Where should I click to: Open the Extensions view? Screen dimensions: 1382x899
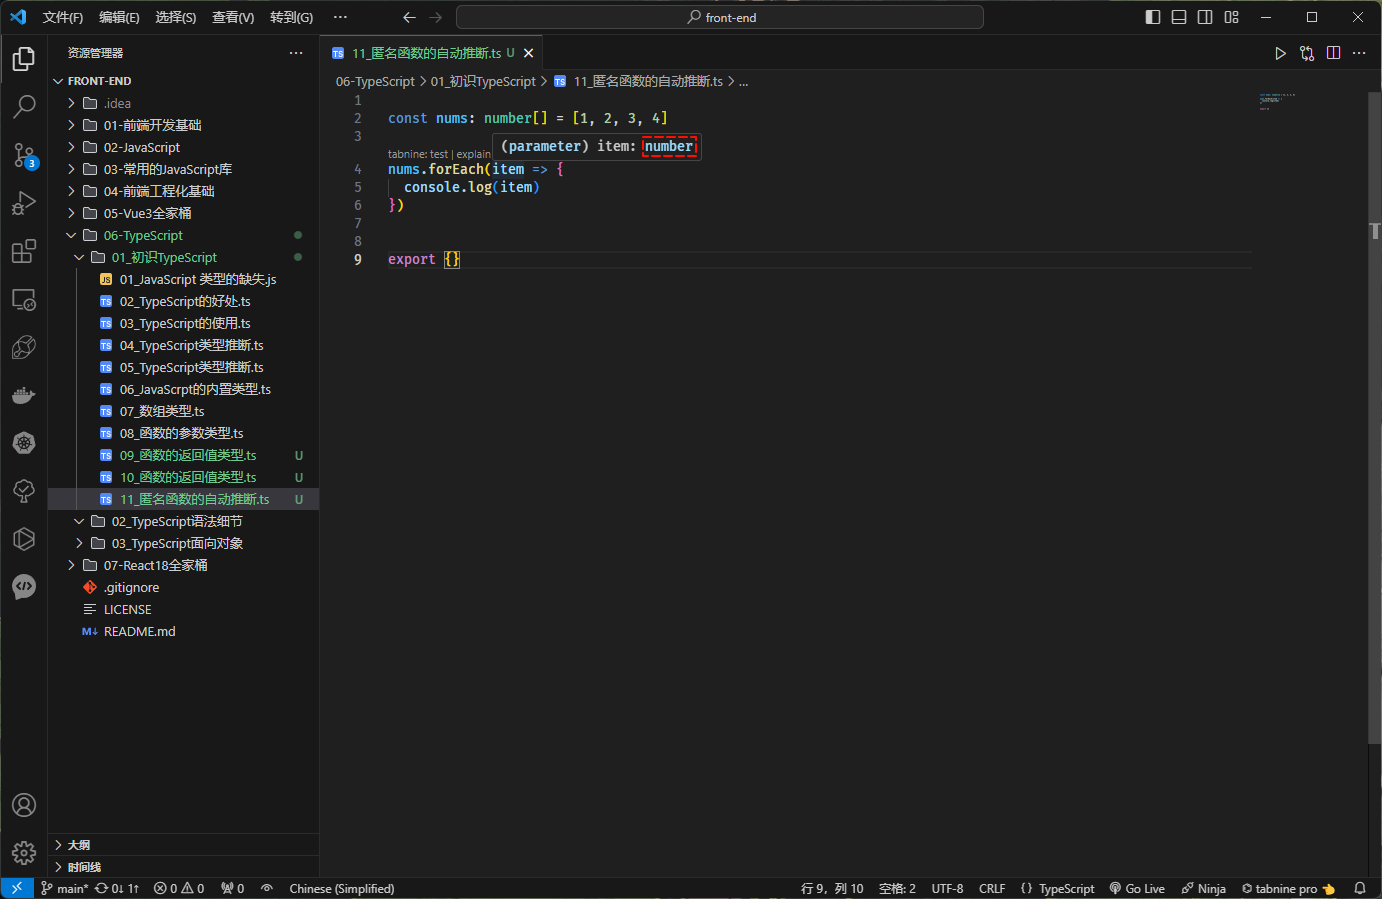pyautogui.click(x=24, y=251)
